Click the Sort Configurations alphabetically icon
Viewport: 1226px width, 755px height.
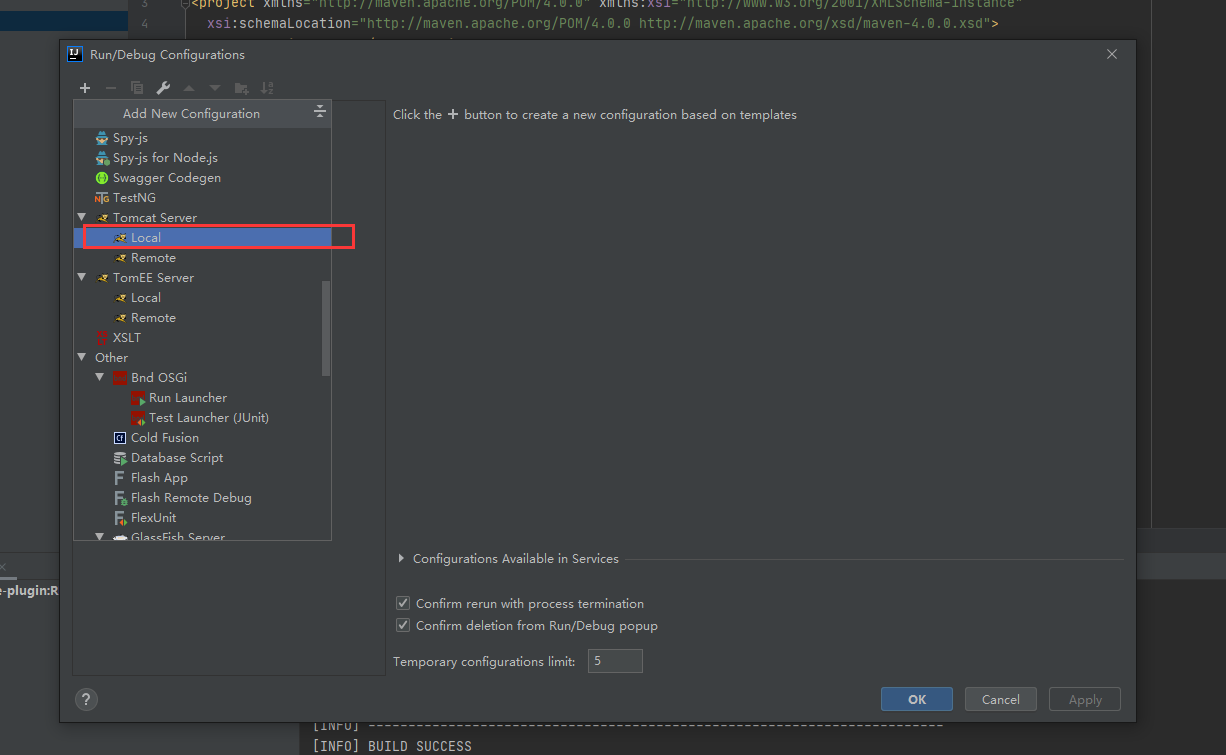pyautogui.click(x=267, y=88)
